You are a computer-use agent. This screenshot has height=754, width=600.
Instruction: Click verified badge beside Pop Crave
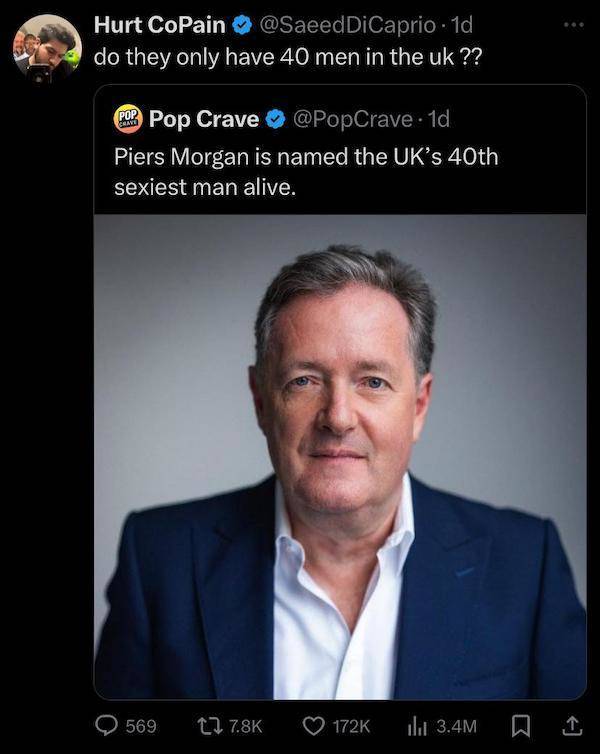(275, 120)
